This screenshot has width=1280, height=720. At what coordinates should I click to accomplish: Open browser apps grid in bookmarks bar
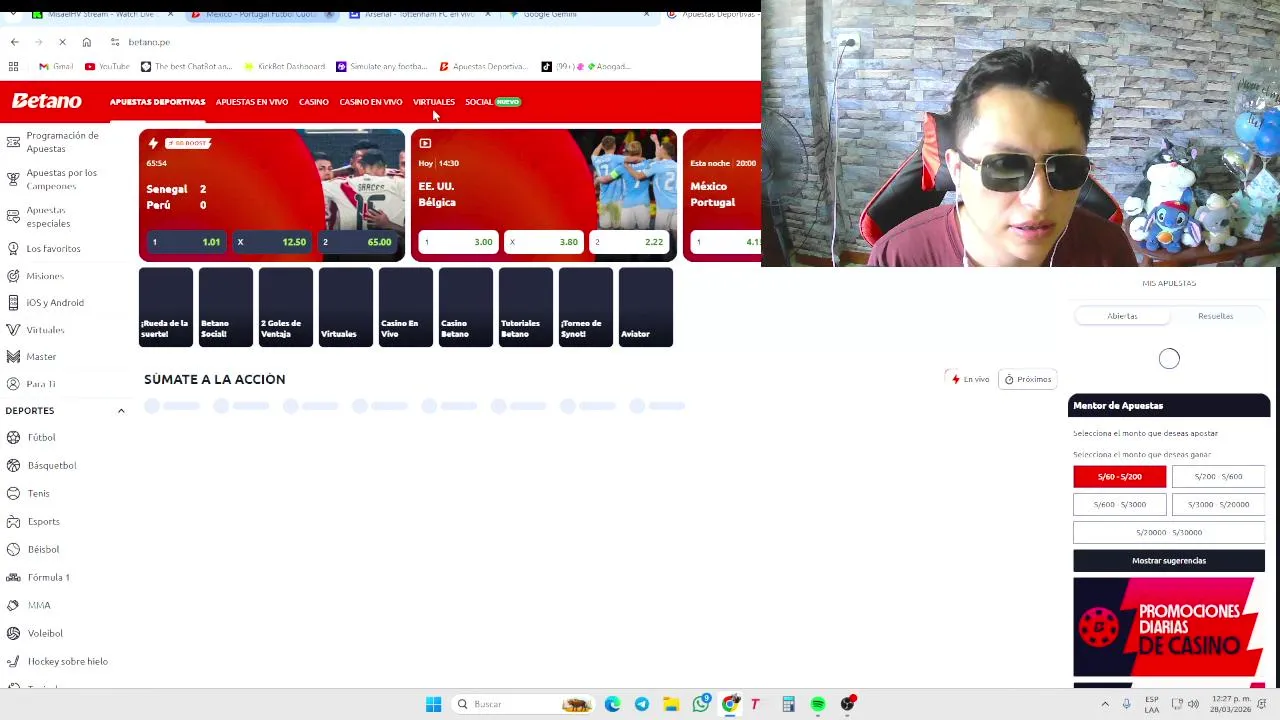[x=13, y=66]
